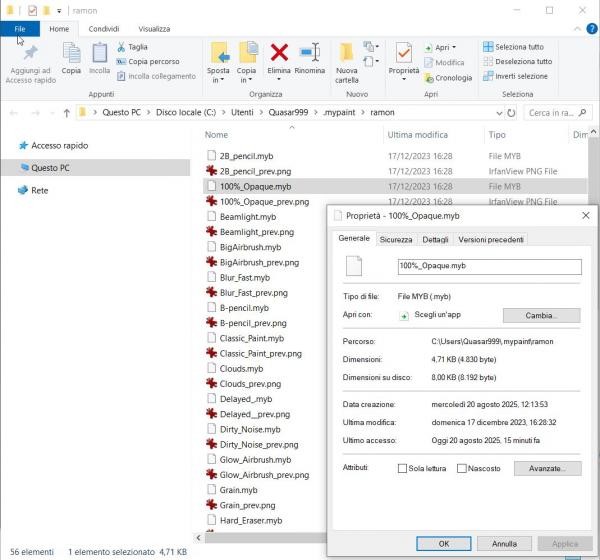Image resolution: width=600 pixels, height=560 pixels.
Task: Open the Sposta in move icon
Action: tap(220, 53)
